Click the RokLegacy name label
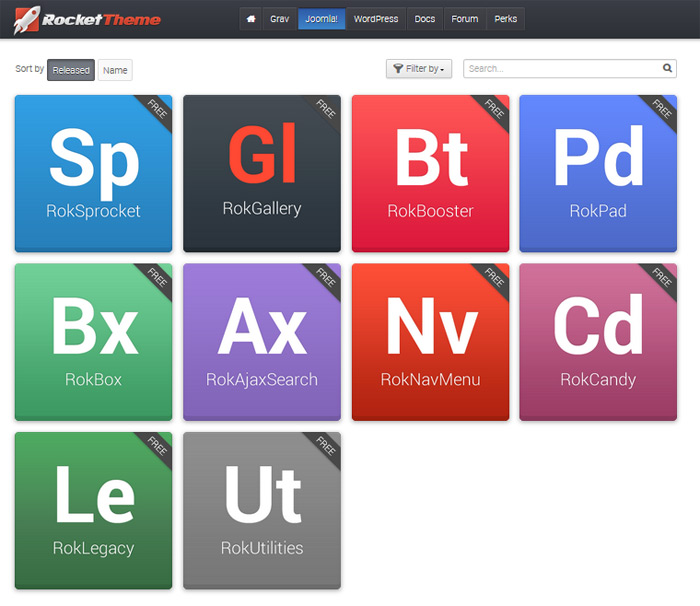This screenshot has width=700, height=606. pyautogui.click(x=93, y=548)
